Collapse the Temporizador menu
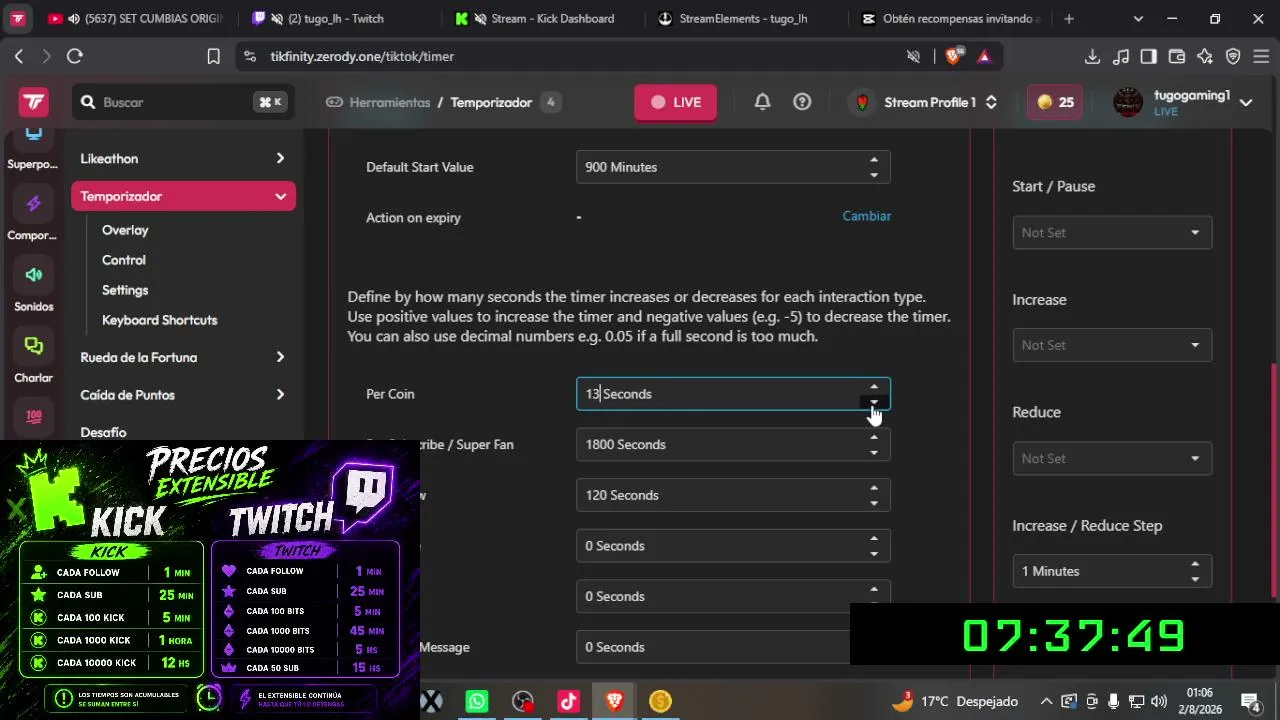Image resolution: width=1280 pixels, height=720 pixels. (183, 196)
